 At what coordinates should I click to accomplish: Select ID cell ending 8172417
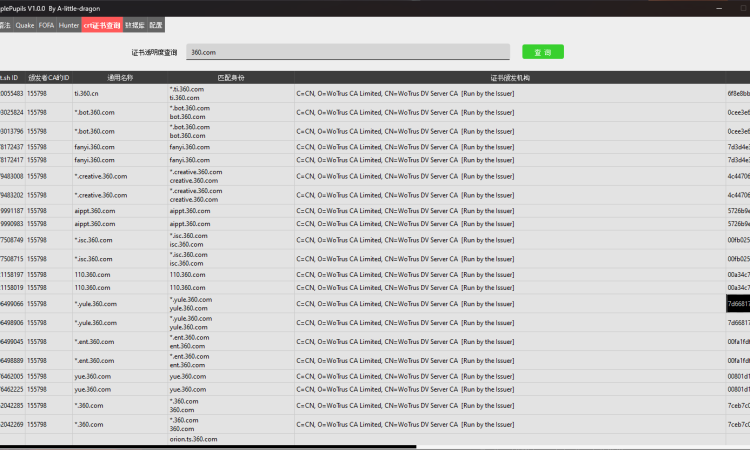click(12, 160)
